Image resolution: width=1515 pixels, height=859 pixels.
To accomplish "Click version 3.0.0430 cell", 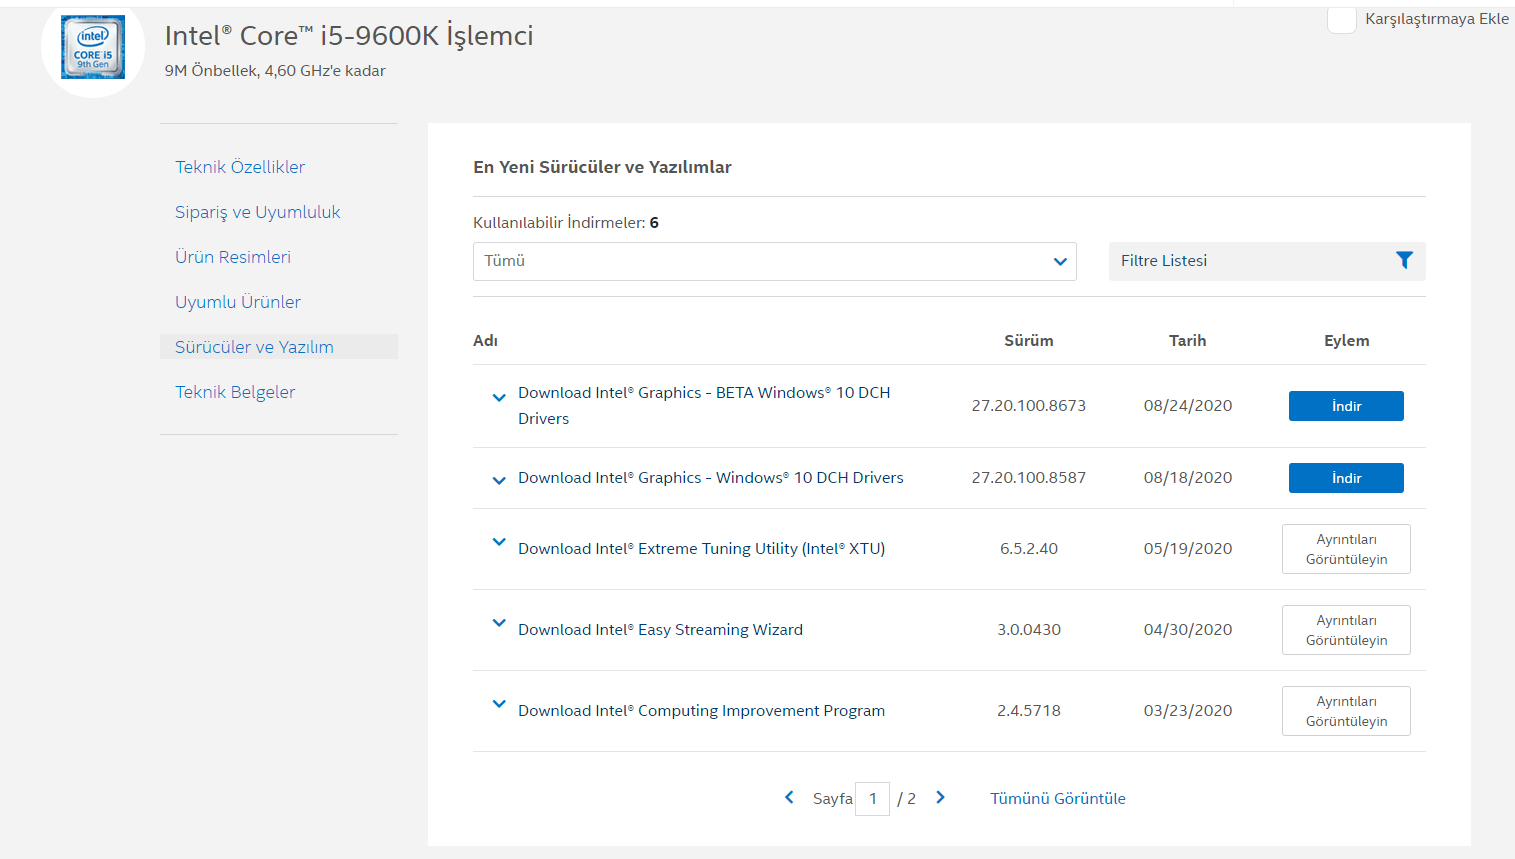I will [x=1029, y=630].
